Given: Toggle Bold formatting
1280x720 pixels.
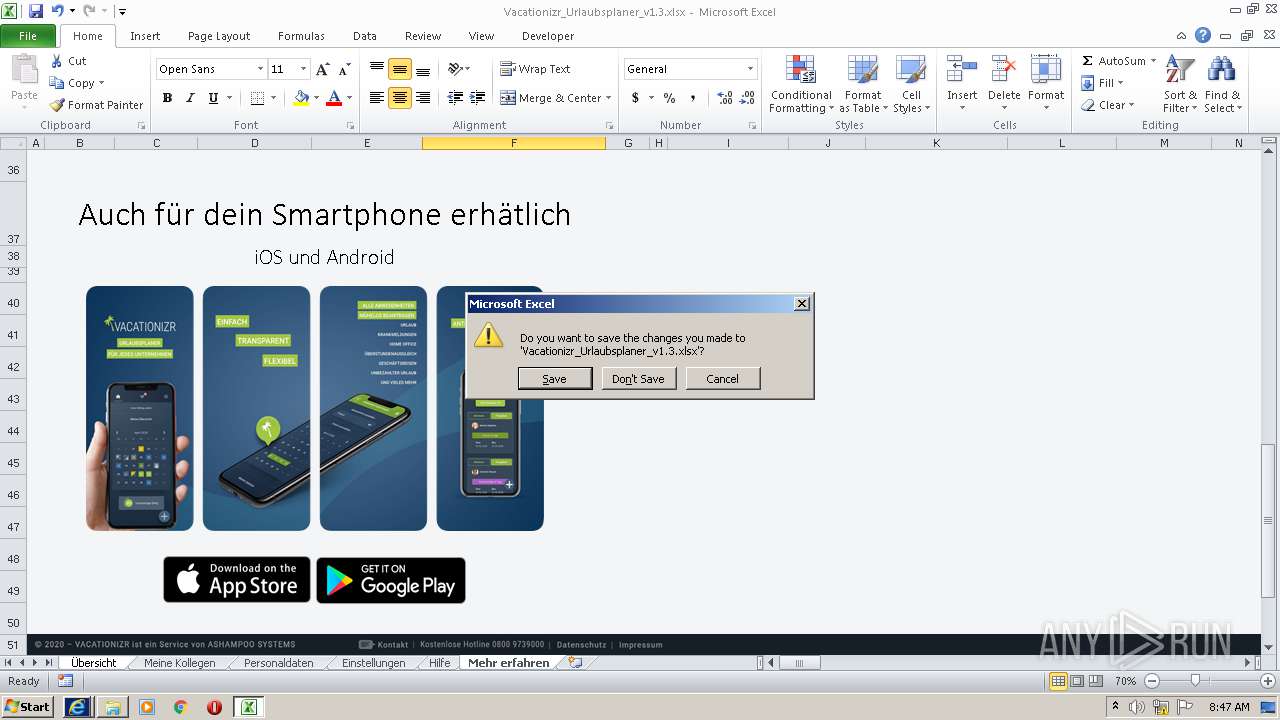Looking at the screenshot, I should tap(167, 98).
